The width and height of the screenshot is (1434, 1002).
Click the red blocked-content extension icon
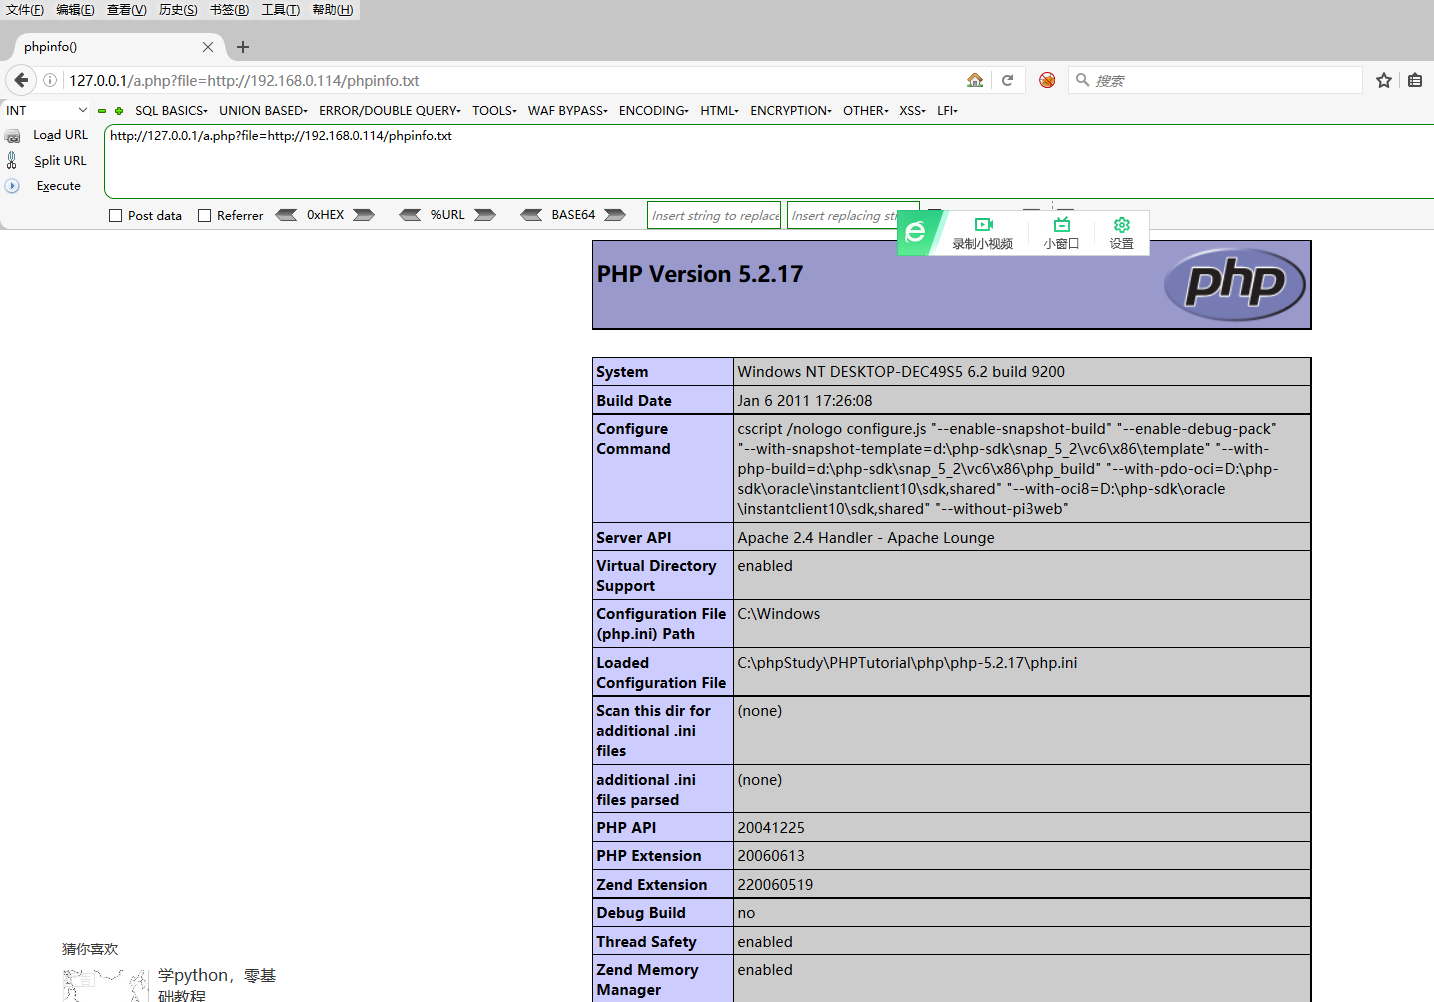[1047, 80]
